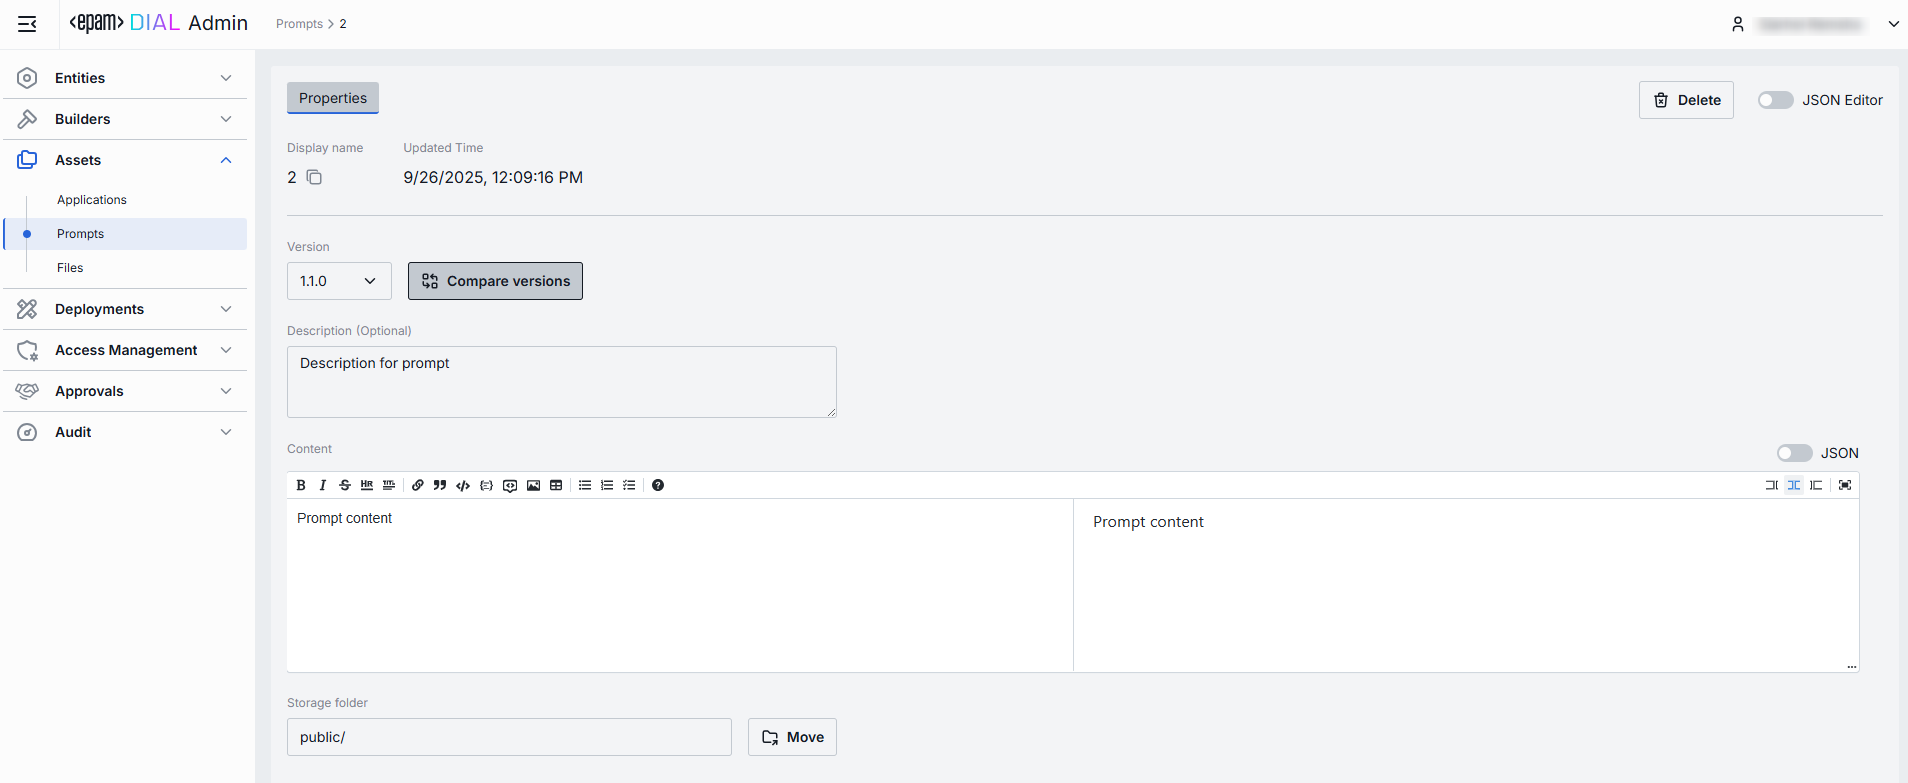This screenshot has height=783, width=1908.
Task: Enable the JSON Editor toggle
Action: click(1775, 100)
